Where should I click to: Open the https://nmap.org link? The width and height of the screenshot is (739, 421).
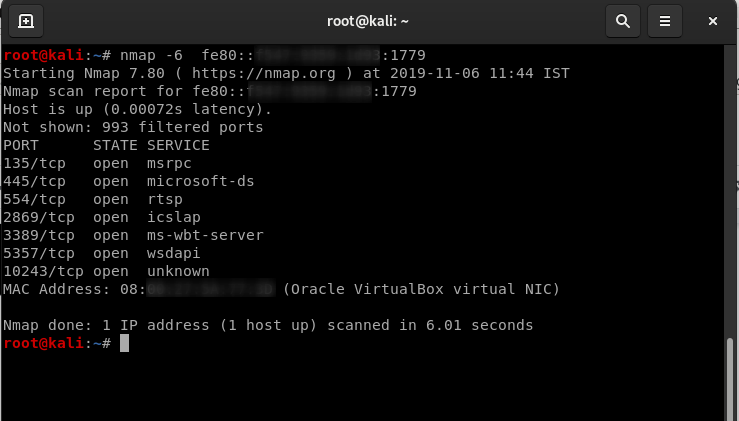(x=264, y=74)
